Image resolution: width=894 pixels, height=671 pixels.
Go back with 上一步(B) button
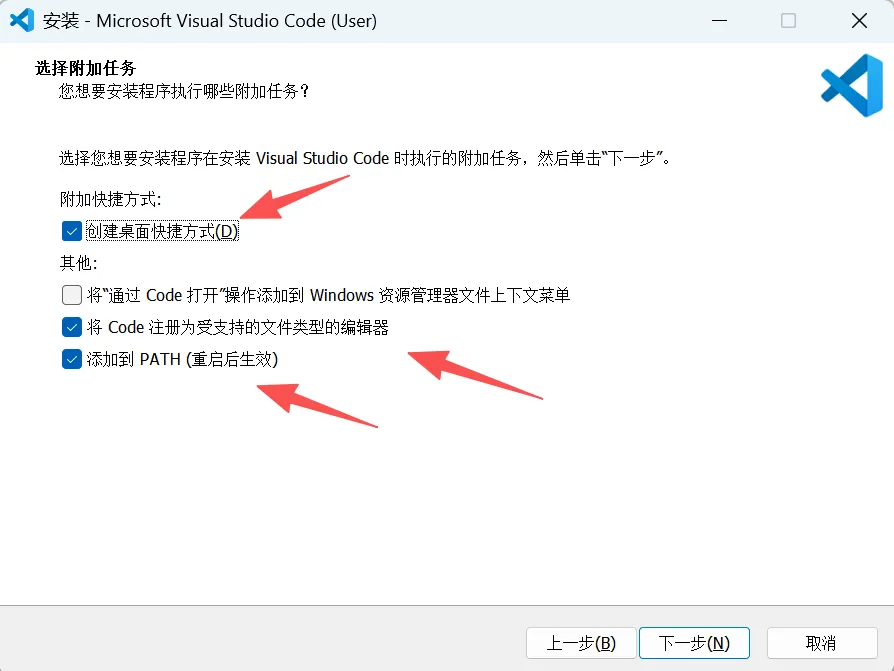(x=581, y=643)
